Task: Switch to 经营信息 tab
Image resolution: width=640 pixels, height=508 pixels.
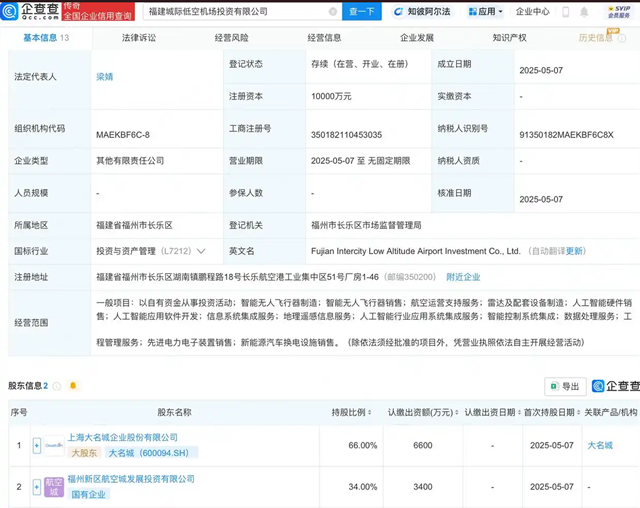Action: 324,38
